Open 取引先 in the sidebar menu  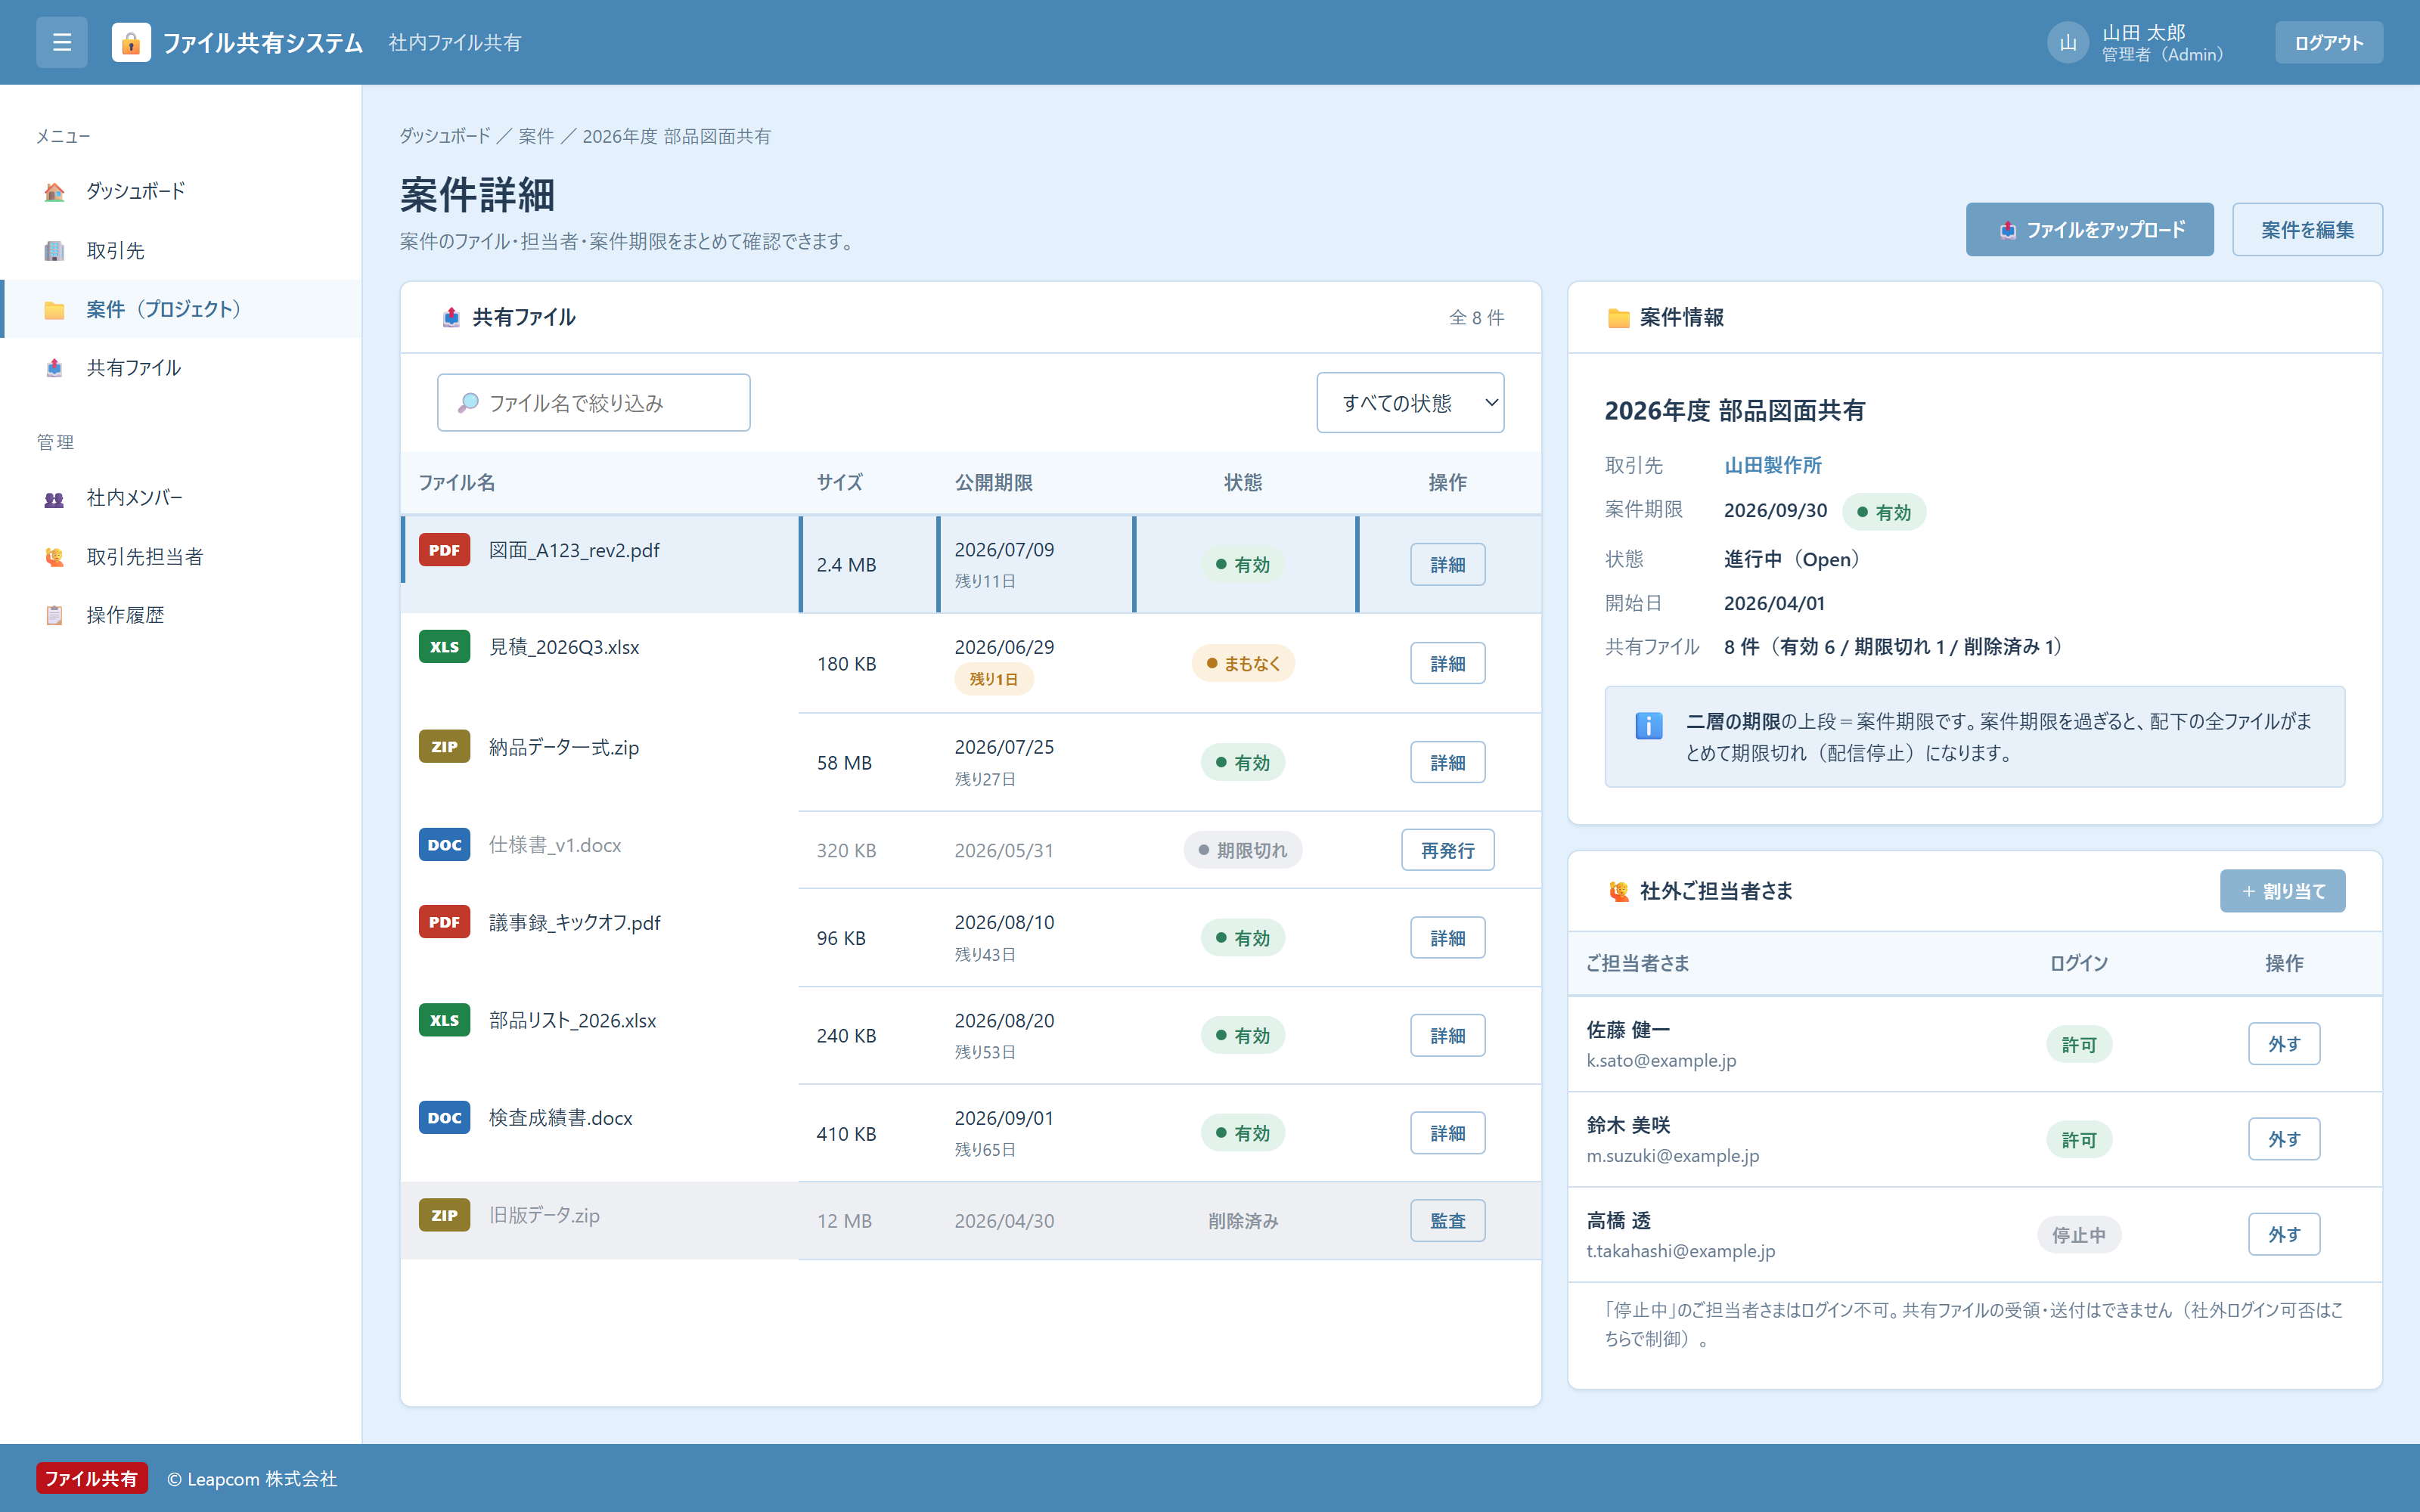coord(180,250)
